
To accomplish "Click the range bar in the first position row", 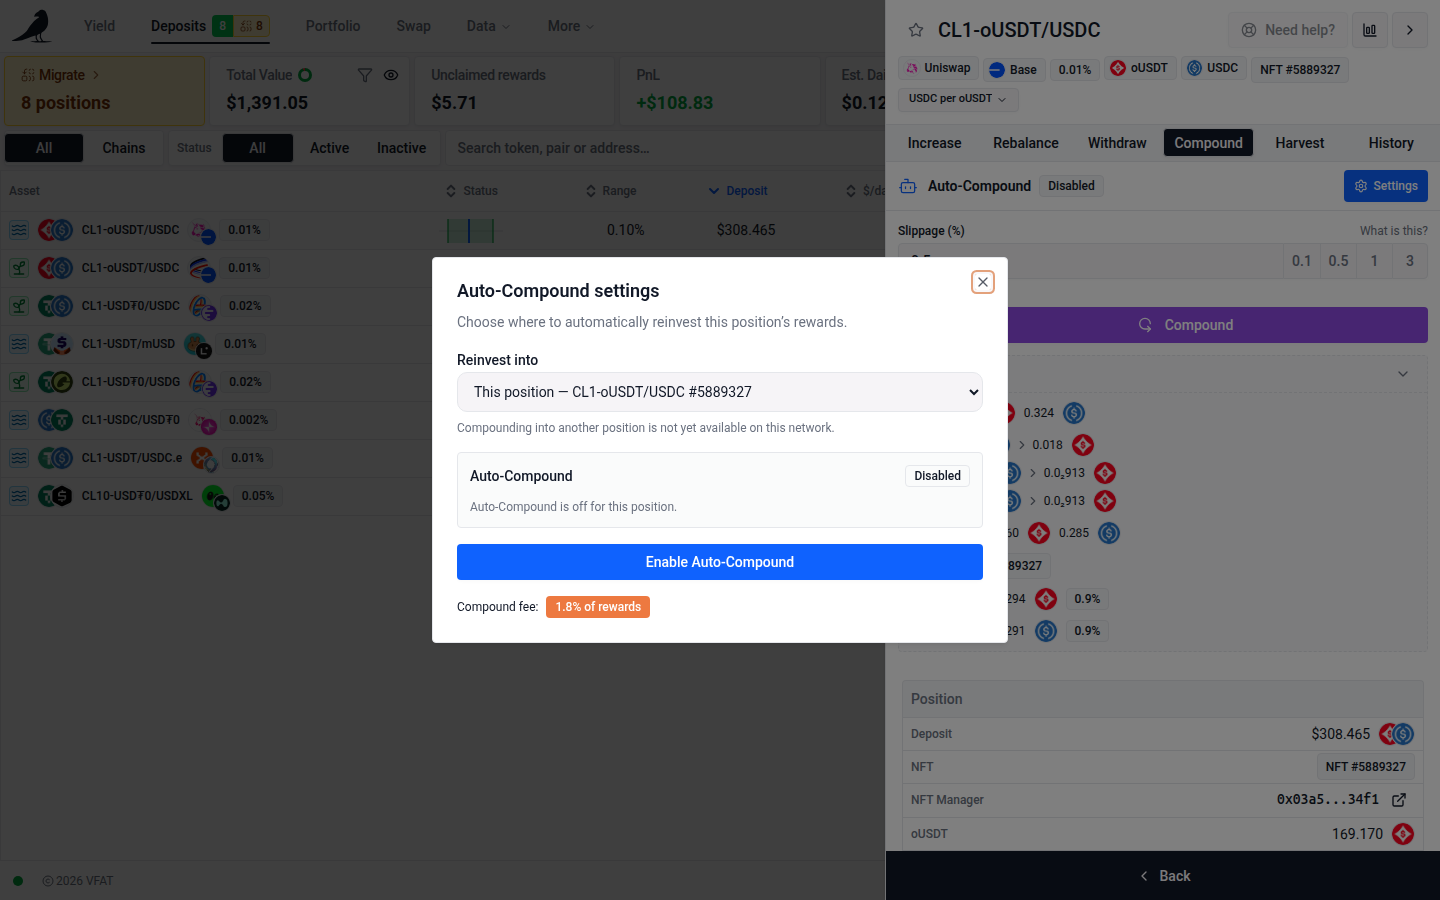I will coord(470,230).
